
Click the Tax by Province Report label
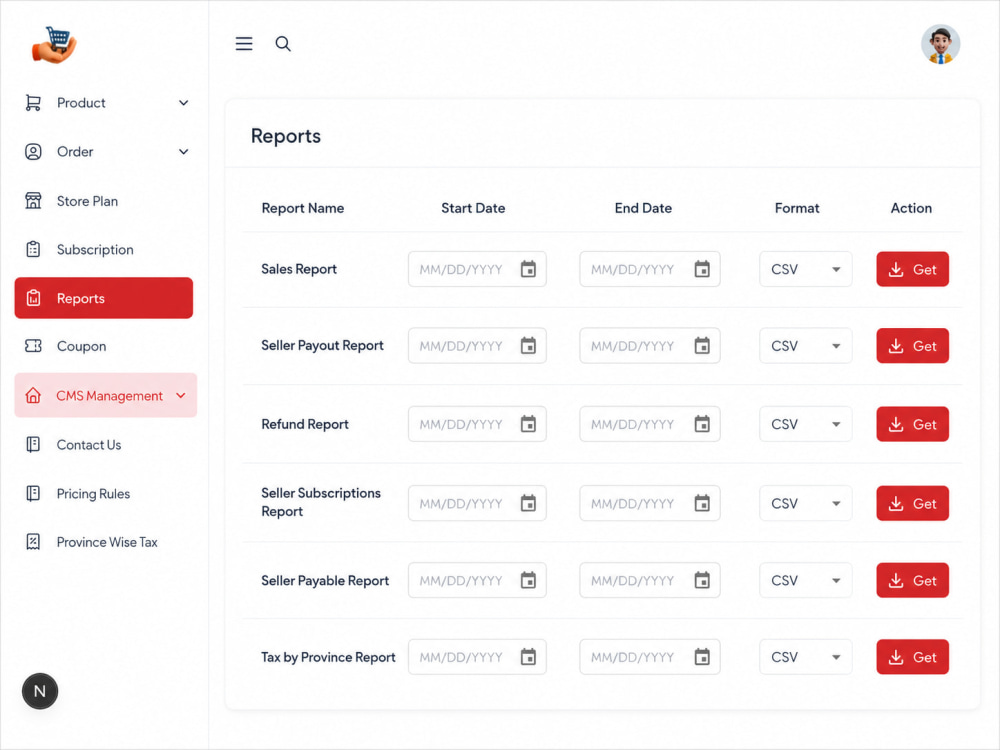click(x=328, y=657)
